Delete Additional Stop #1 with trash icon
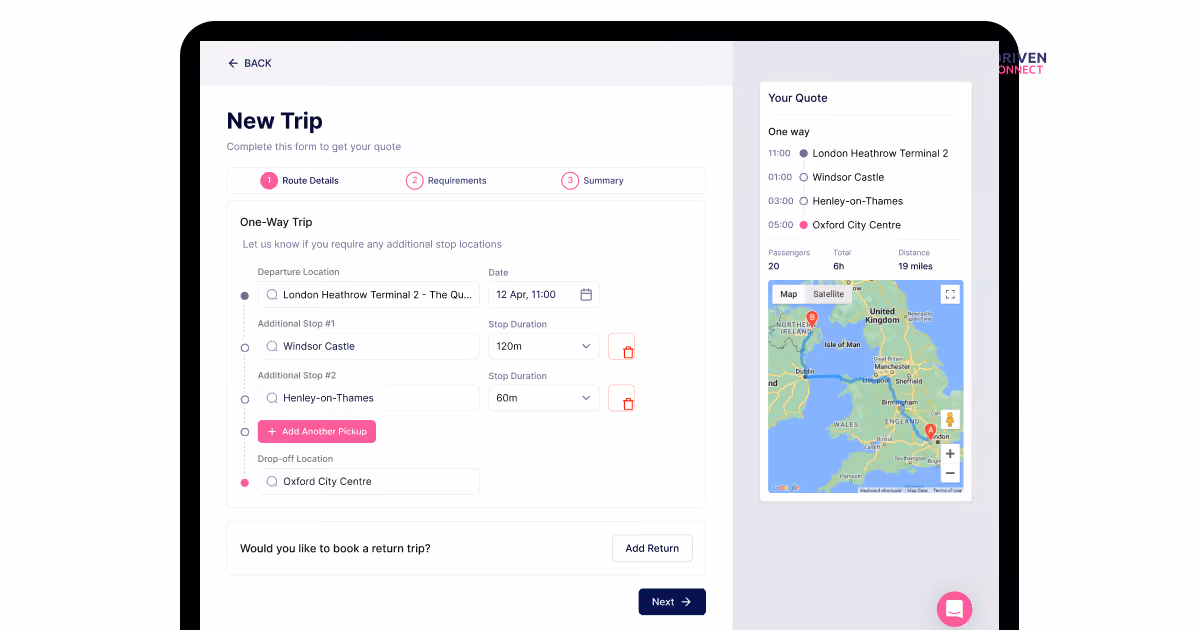The image size is (1200, 630). click(x=622, y=347)
